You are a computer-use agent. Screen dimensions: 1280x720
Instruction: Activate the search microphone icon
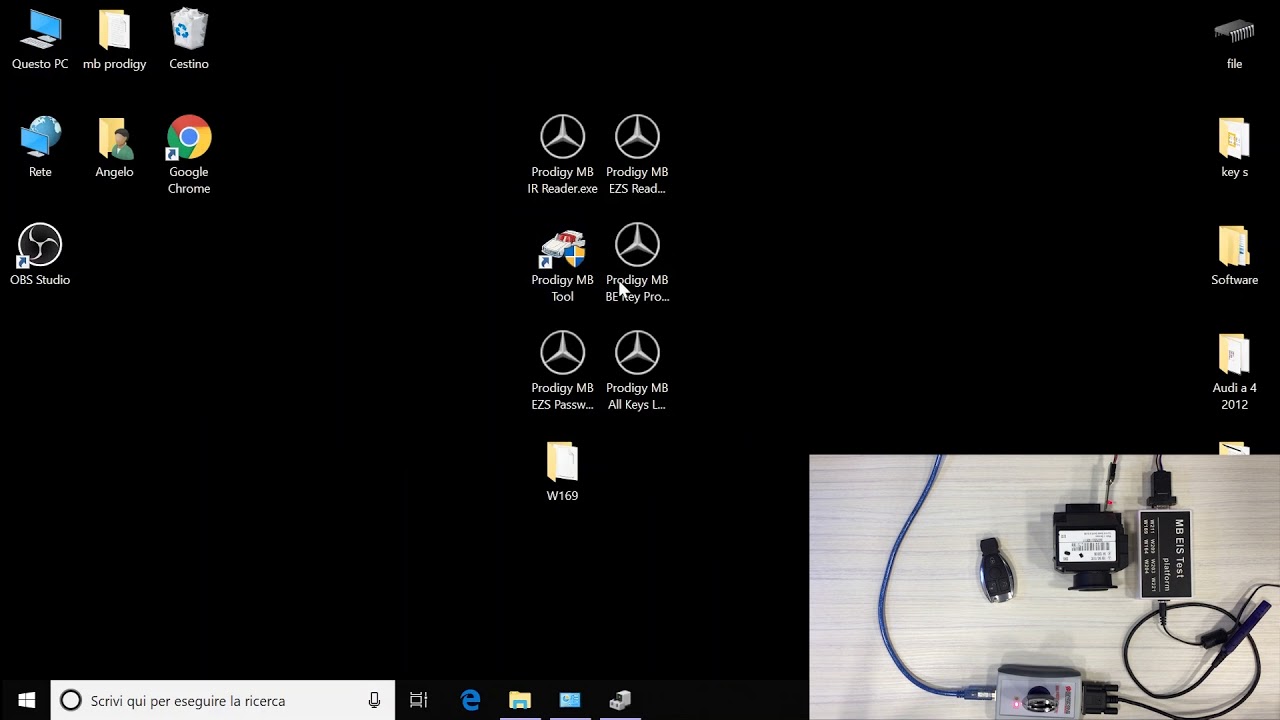pyautogui.click(x=374, y=700)
